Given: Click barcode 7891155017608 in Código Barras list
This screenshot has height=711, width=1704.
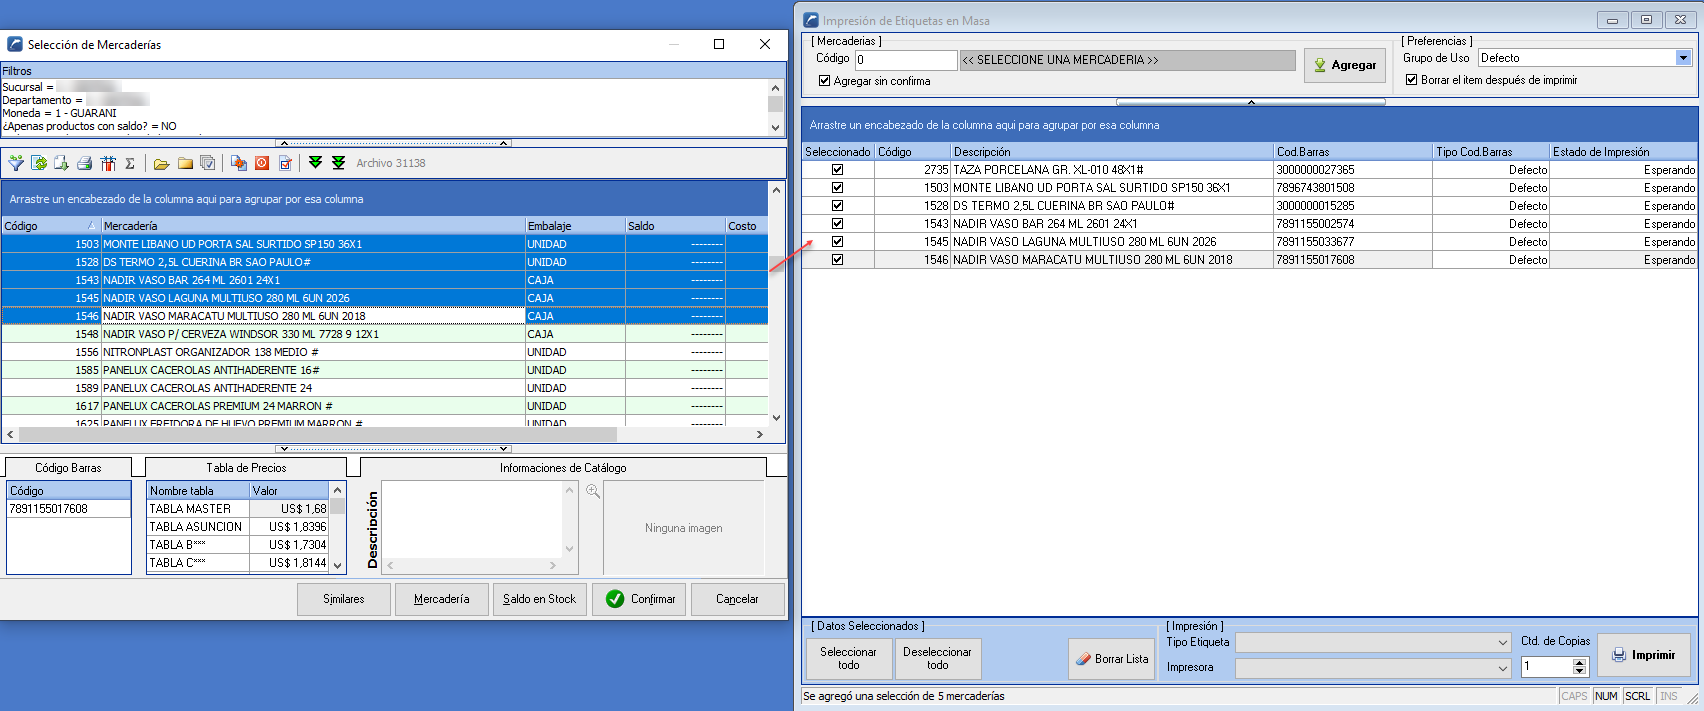Looking at the screenshot, I should (69, 509).
